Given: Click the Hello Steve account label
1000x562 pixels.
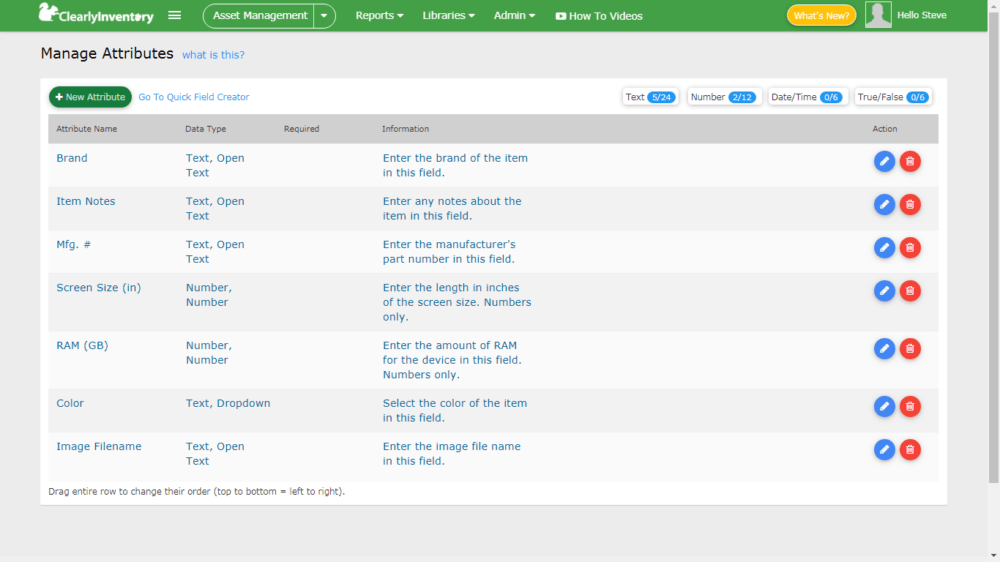Looking at the screenshot, I should coord(922,15).
